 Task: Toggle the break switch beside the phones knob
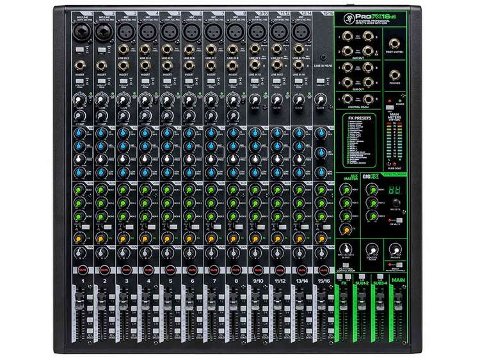click(399, 265)
